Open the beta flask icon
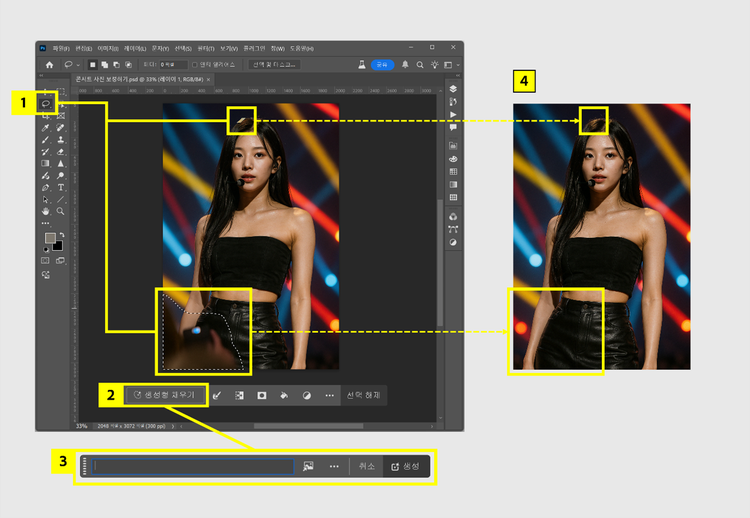The height and width of the screenshot is (518, 750). (362, 65)
